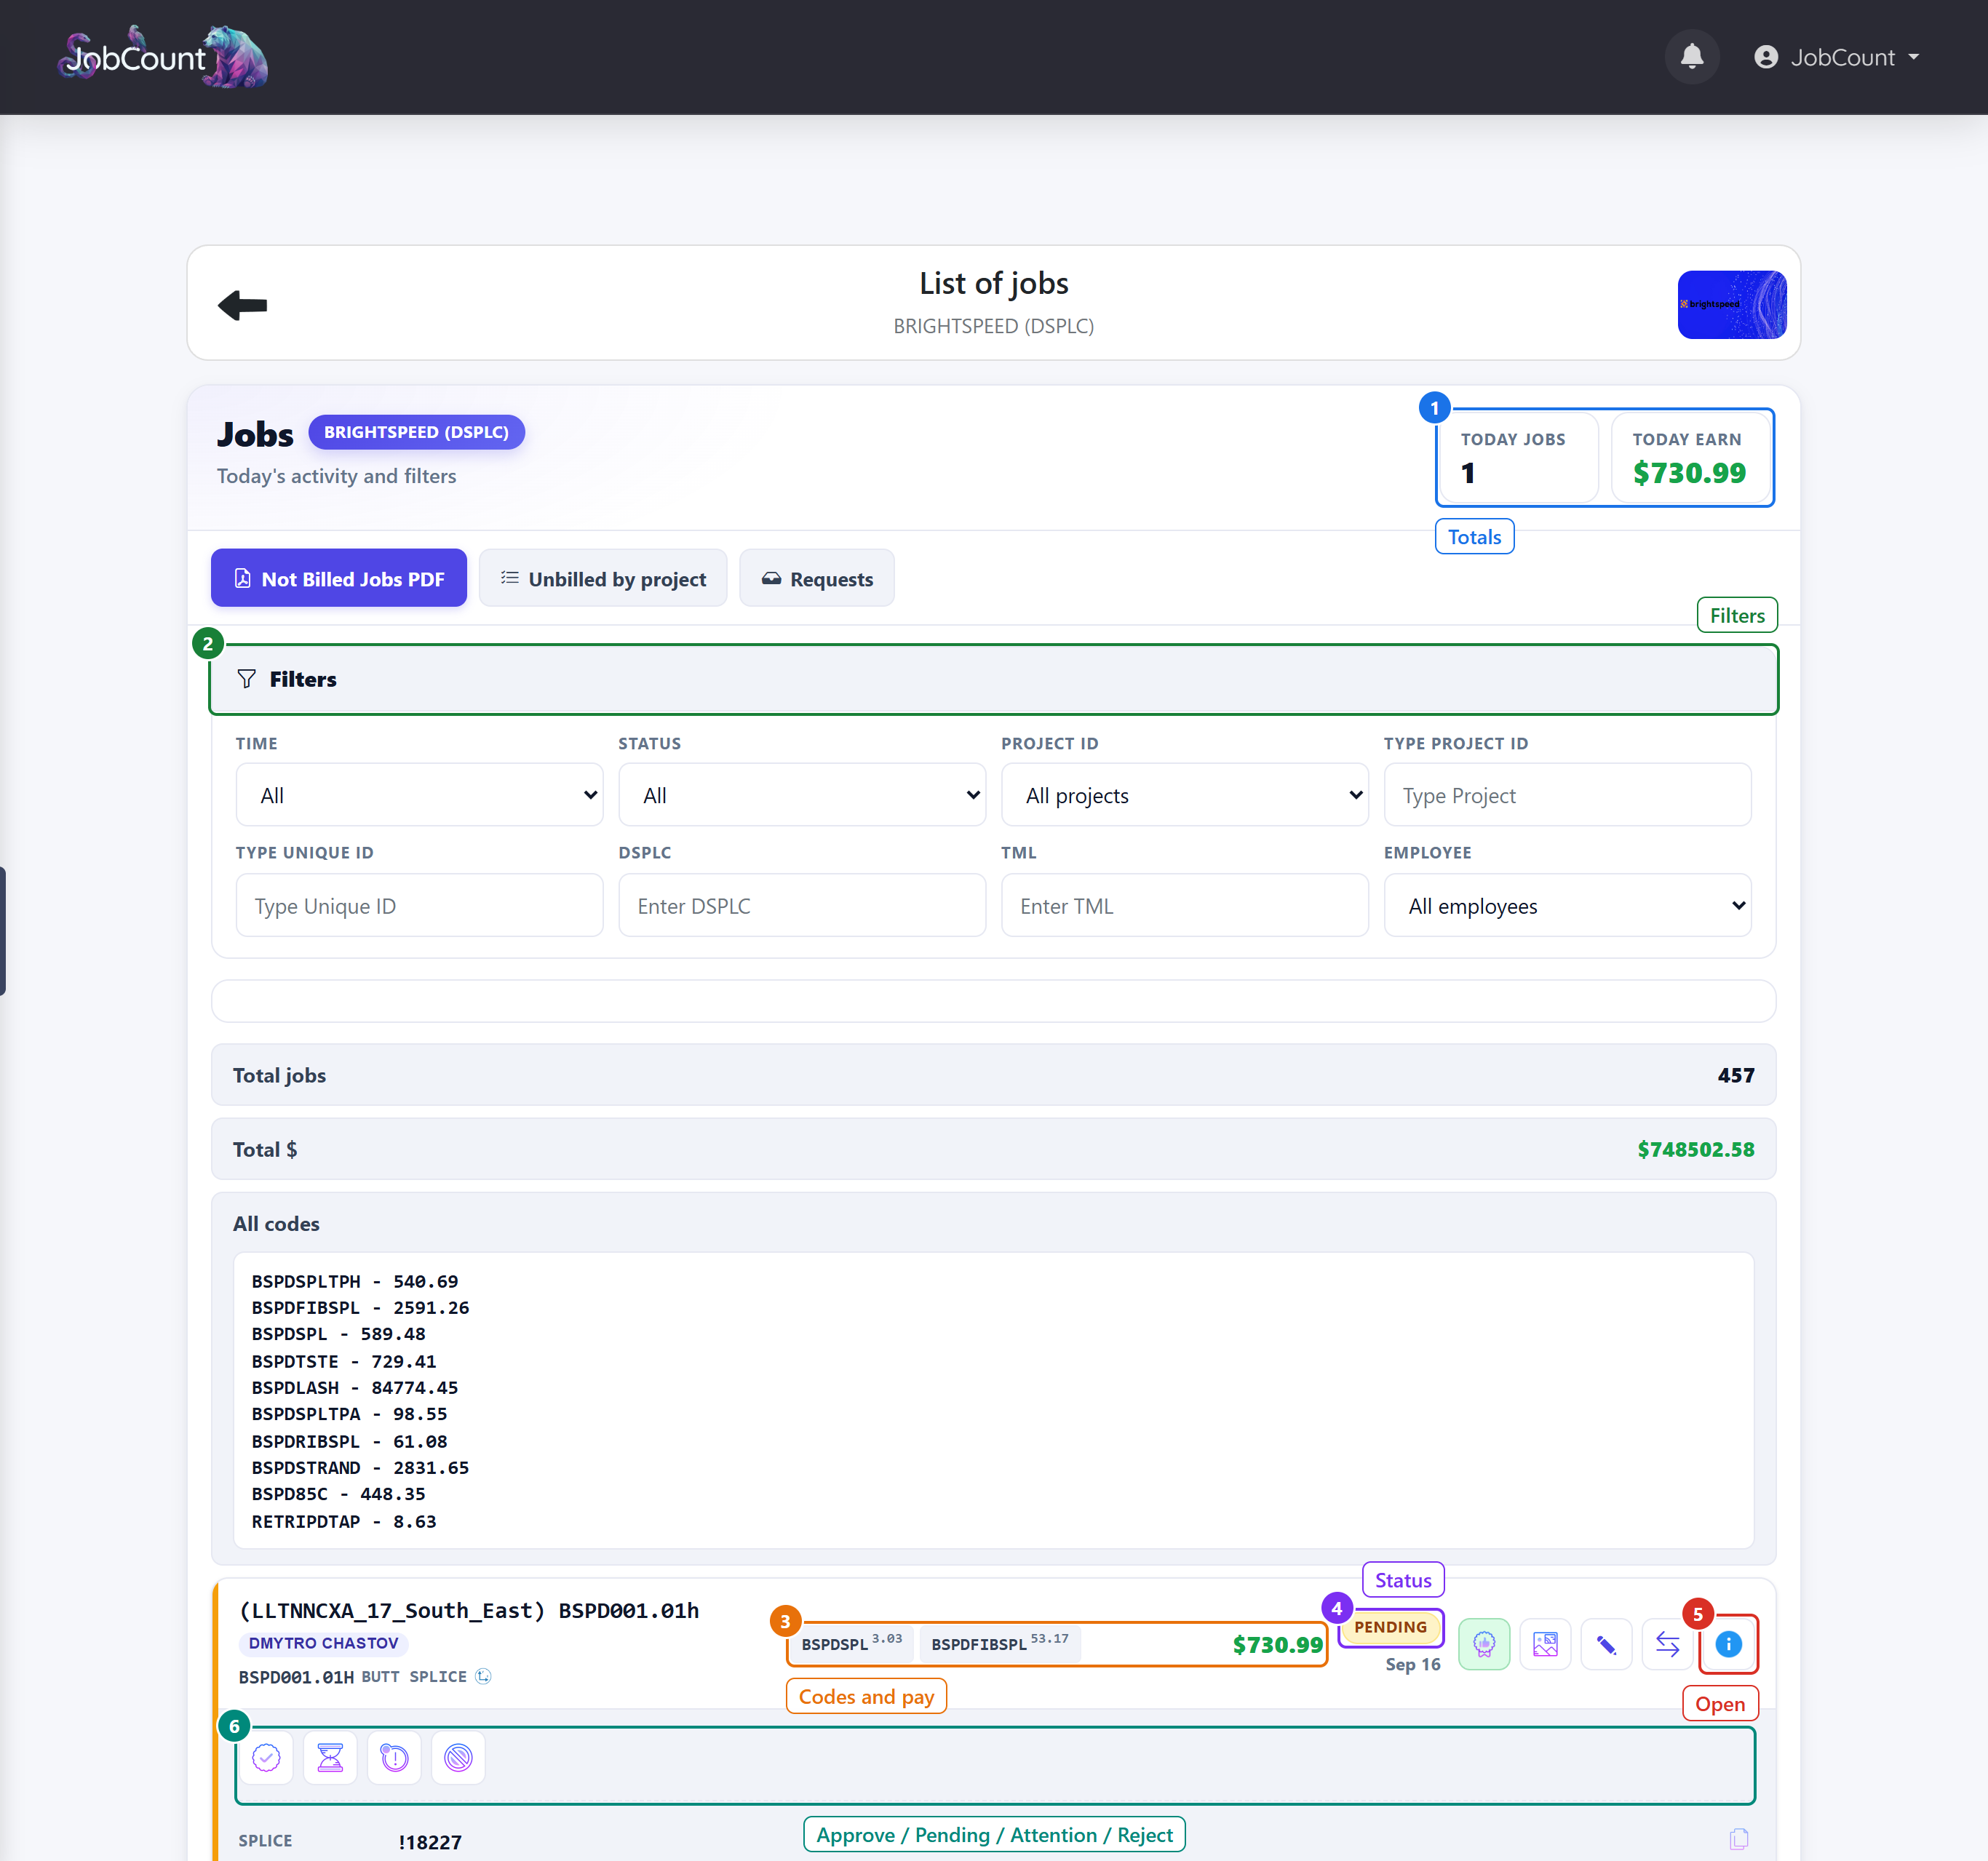The image size is (1988, 1861).
Task: Click the Total jobs 457 row
Action: (x=993, y=1075)
